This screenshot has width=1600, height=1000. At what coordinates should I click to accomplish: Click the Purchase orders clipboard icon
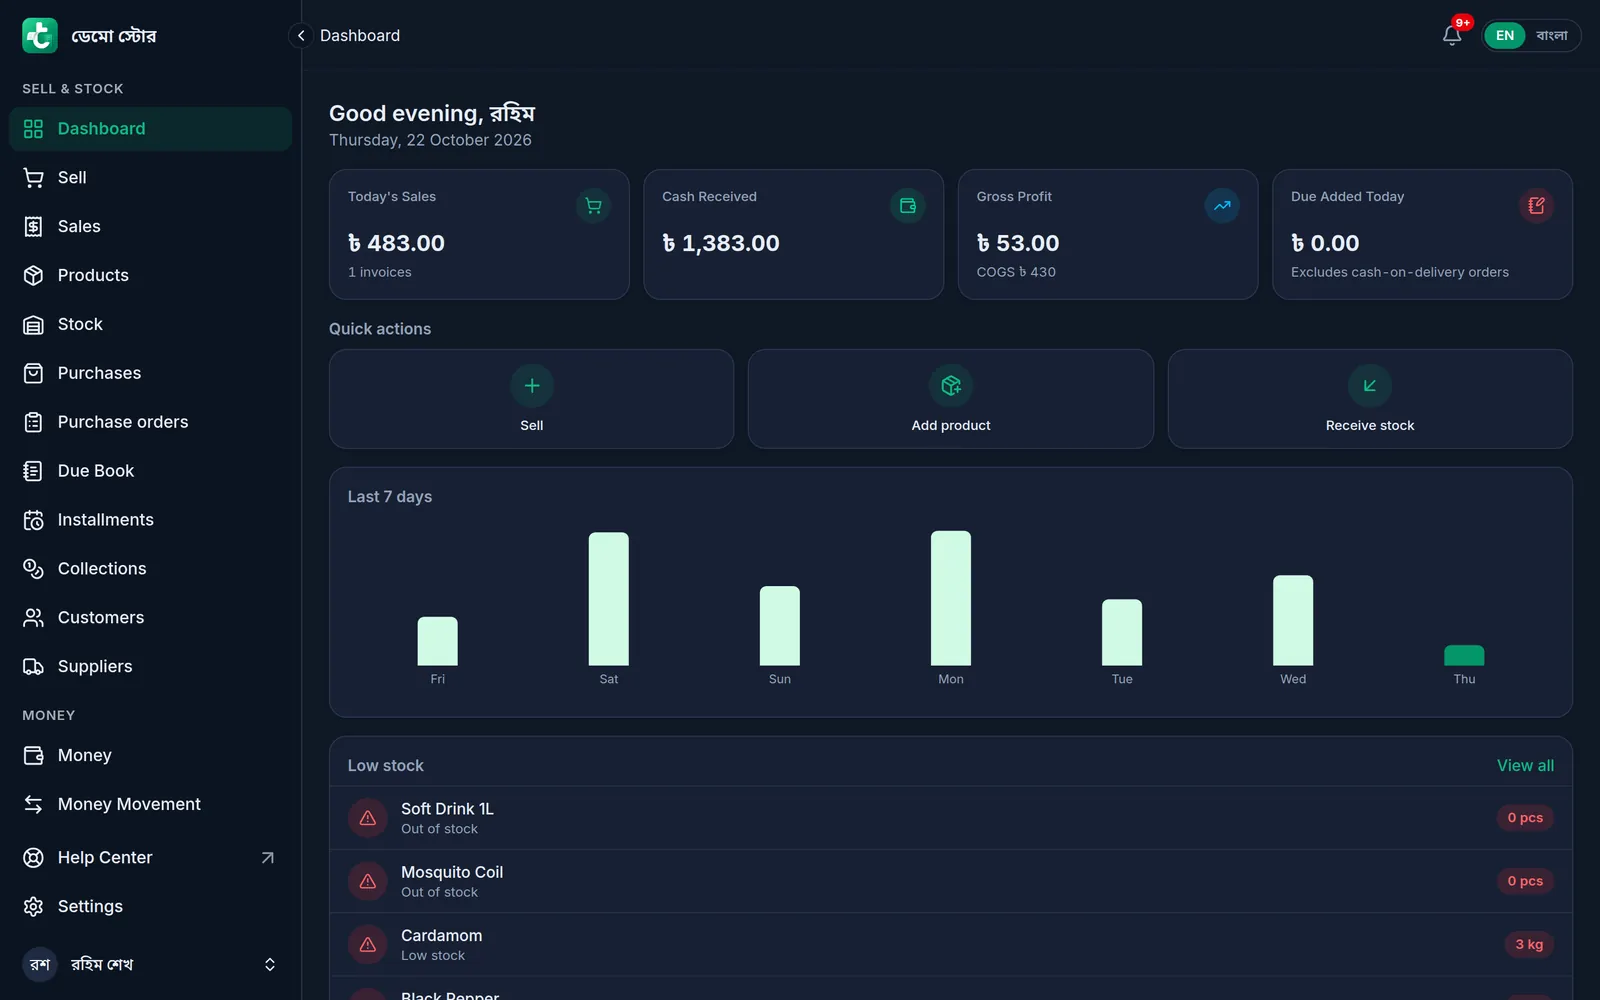(33, 422)
